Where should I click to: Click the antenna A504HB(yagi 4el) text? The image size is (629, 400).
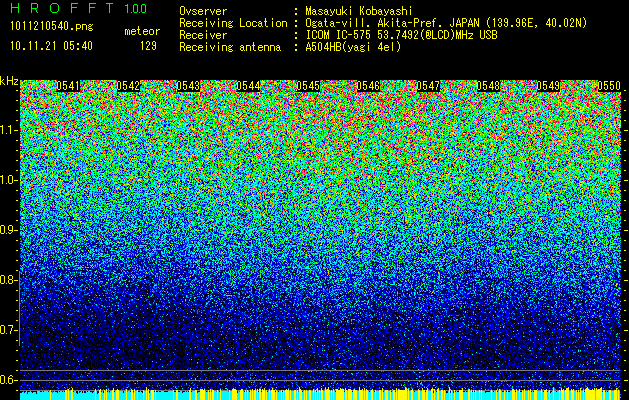click(353, 47)
